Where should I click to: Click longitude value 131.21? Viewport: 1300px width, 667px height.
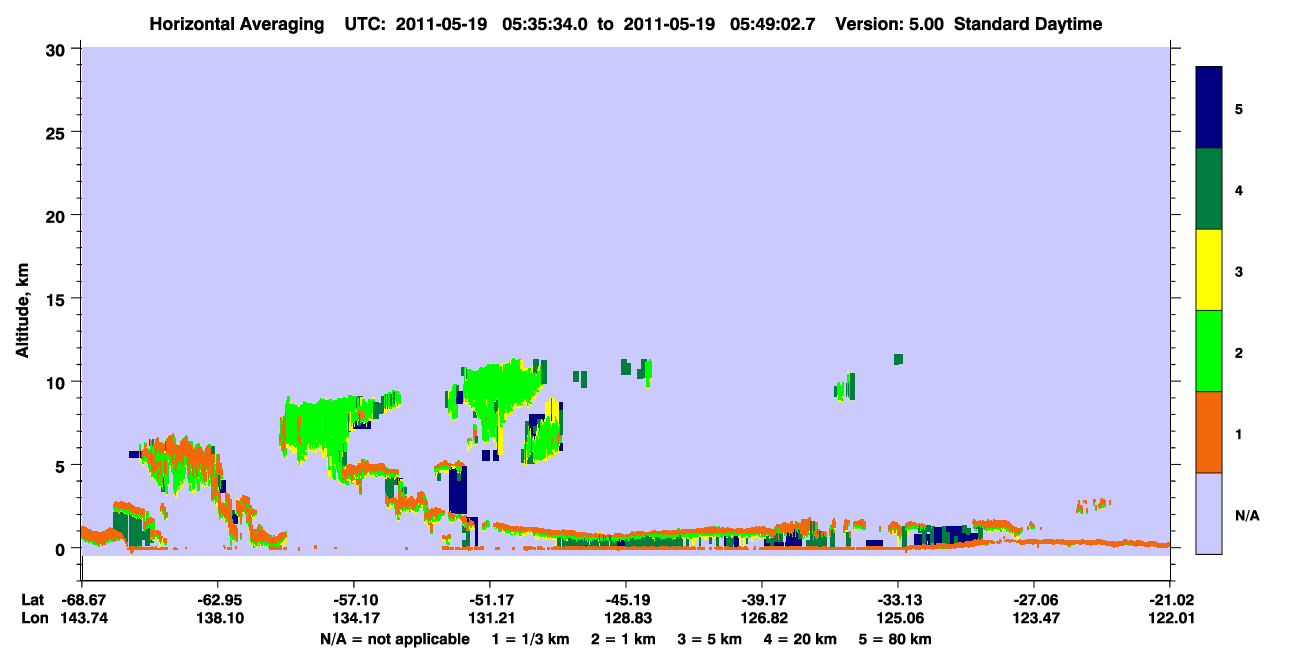click(490, 619)
